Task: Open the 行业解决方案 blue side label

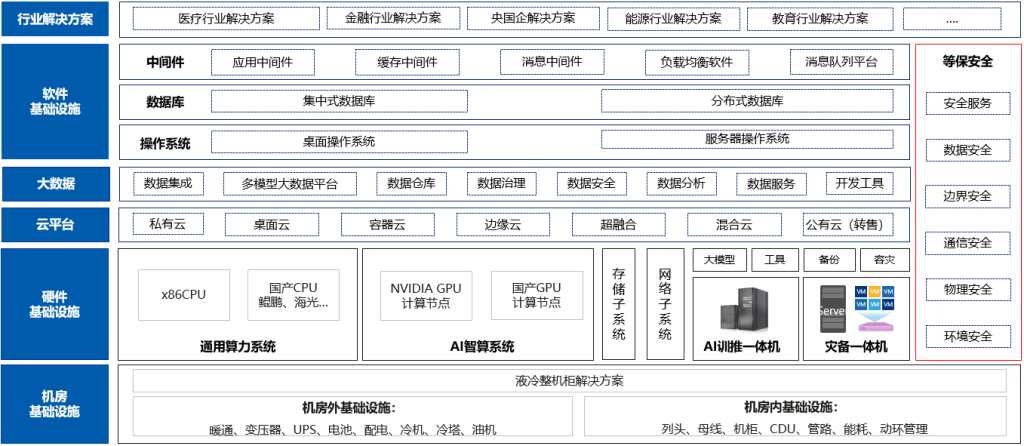Action: pyautogui.click(x=55, y=18)
